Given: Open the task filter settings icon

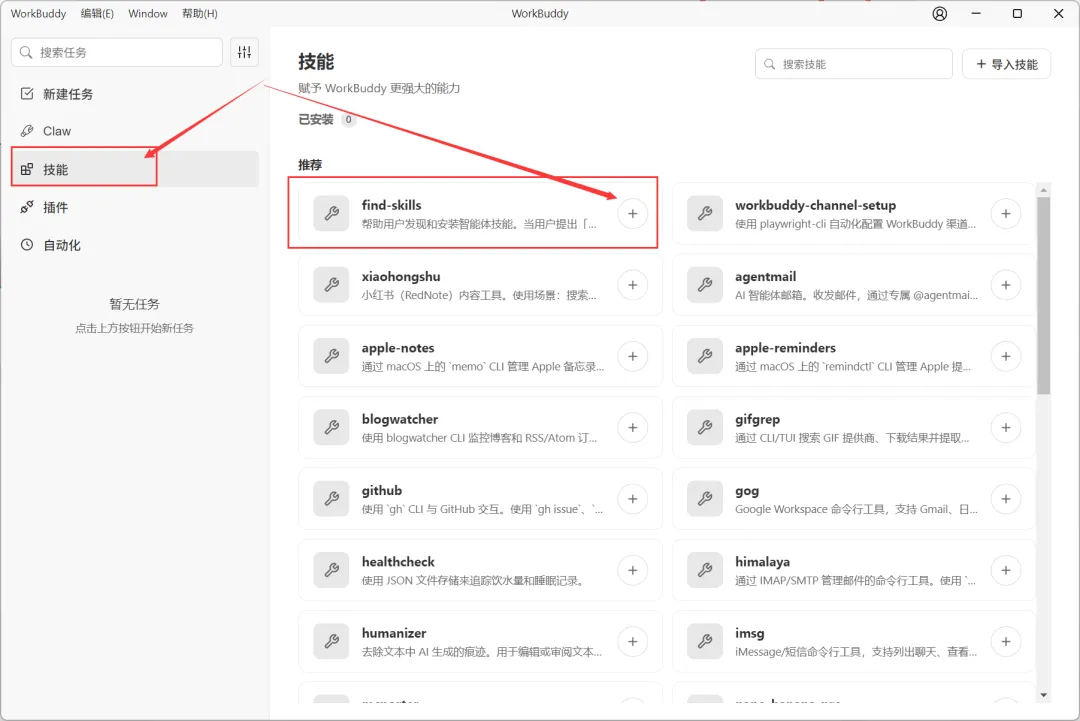Looking at the screenshot, I should [x=245, y=52].
